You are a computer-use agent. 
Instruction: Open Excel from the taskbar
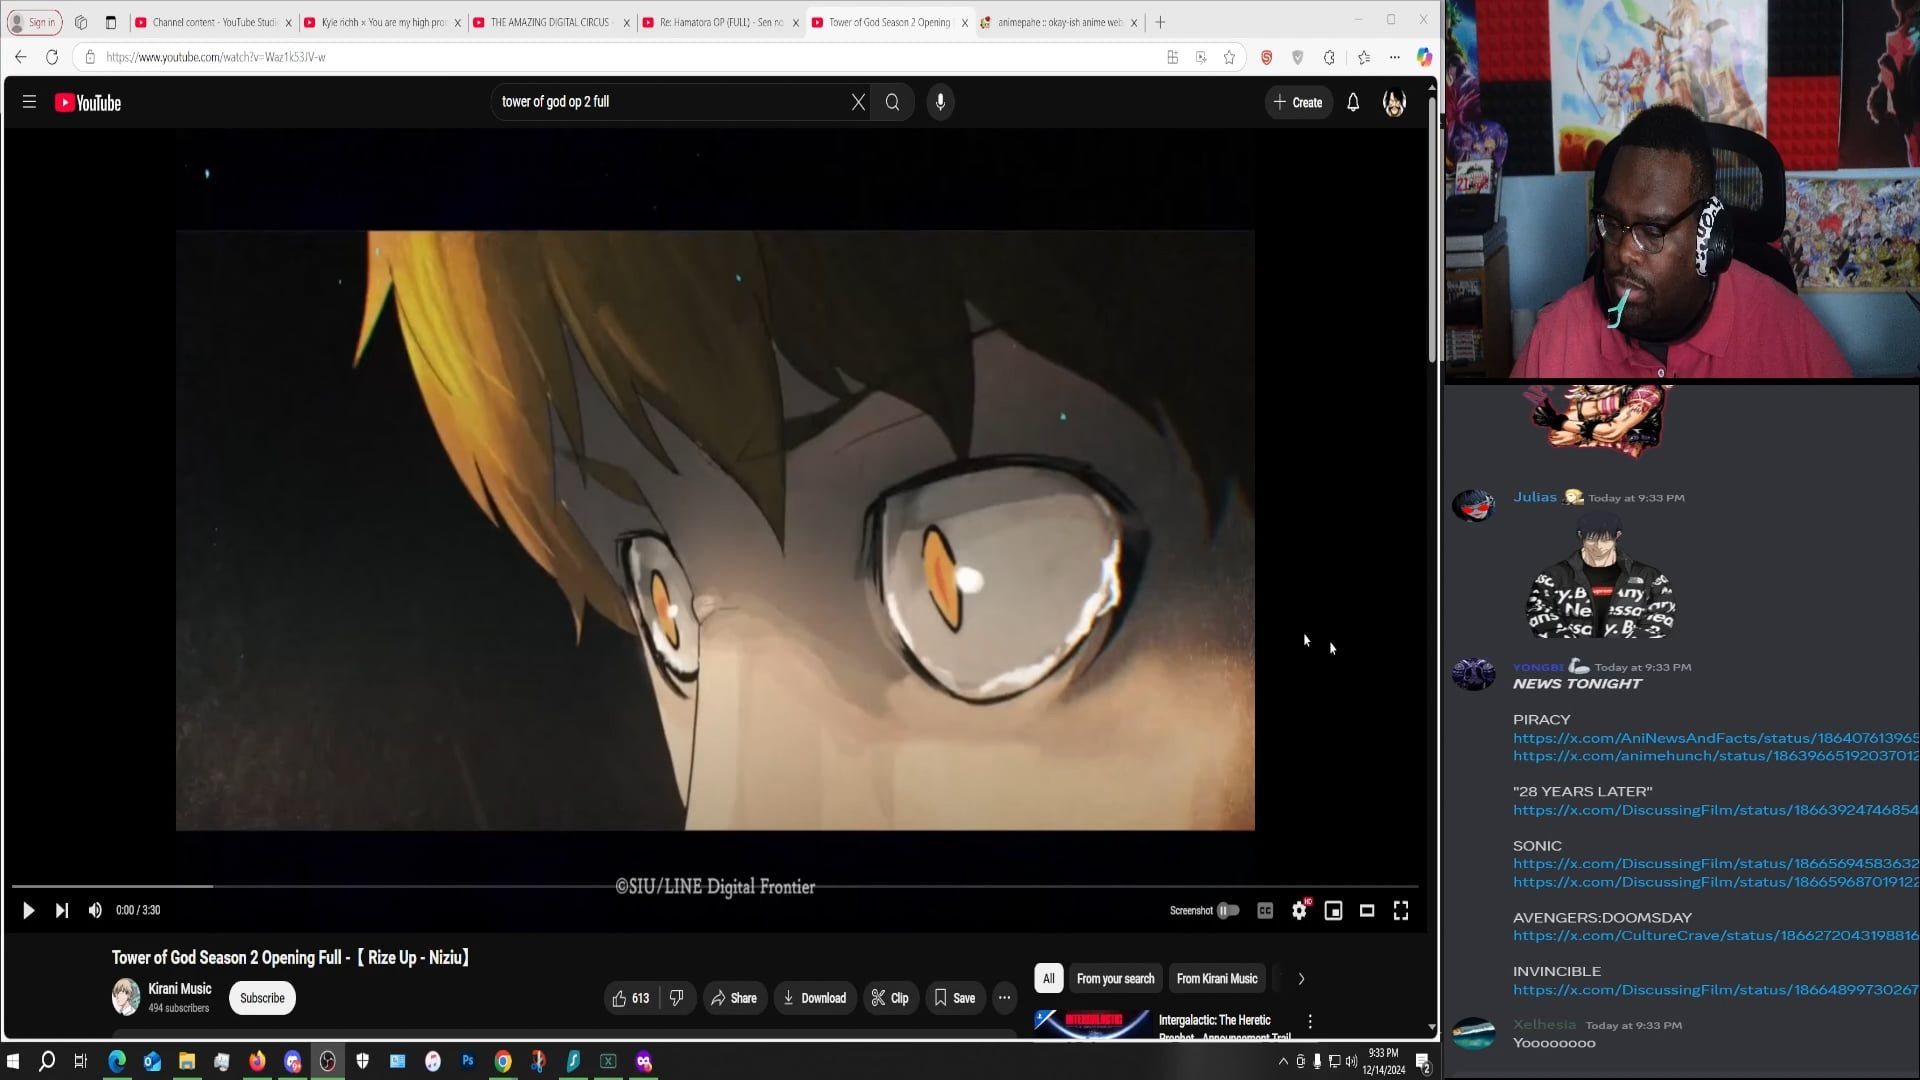pyautogui.click(x=608, y=1061)
